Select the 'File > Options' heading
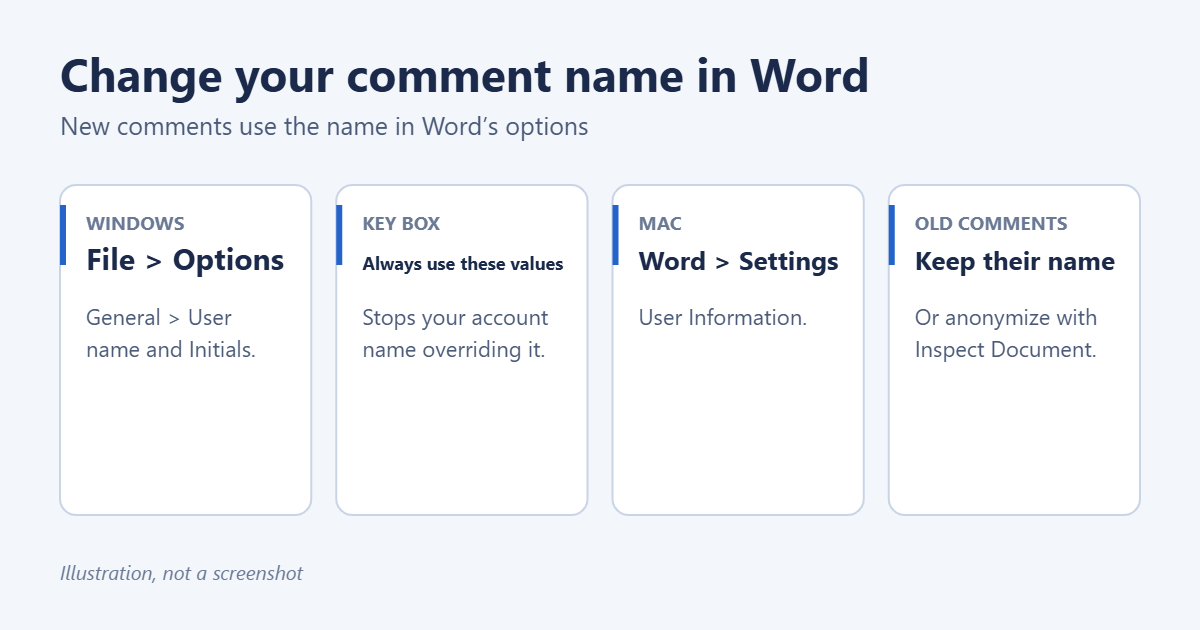This screenshot has width=1200, height=630. [185, 261]
